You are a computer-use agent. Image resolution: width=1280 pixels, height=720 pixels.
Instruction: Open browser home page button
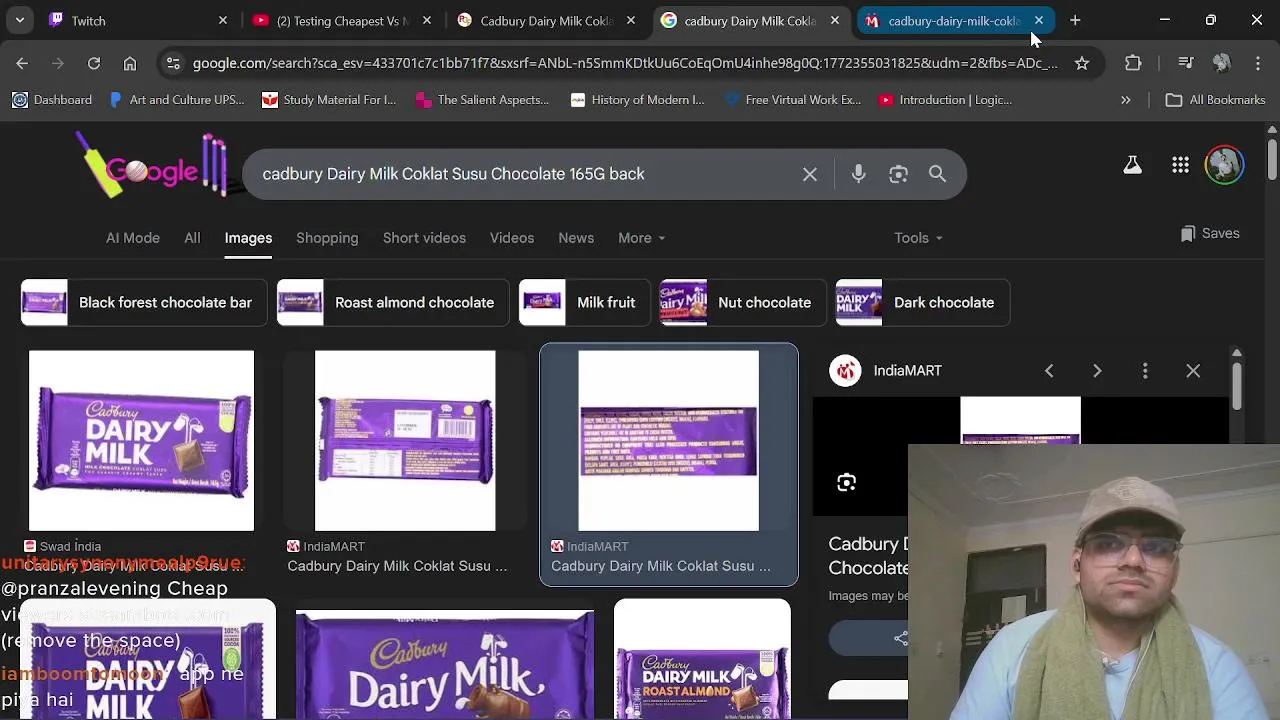pyautogui.click(x=130, y=63)
